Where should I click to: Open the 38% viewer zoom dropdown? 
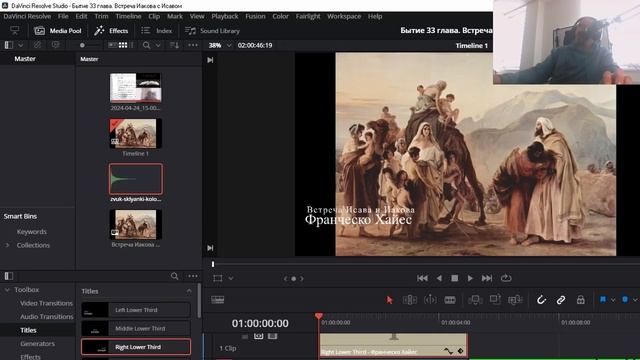click(x=229, y=45)
